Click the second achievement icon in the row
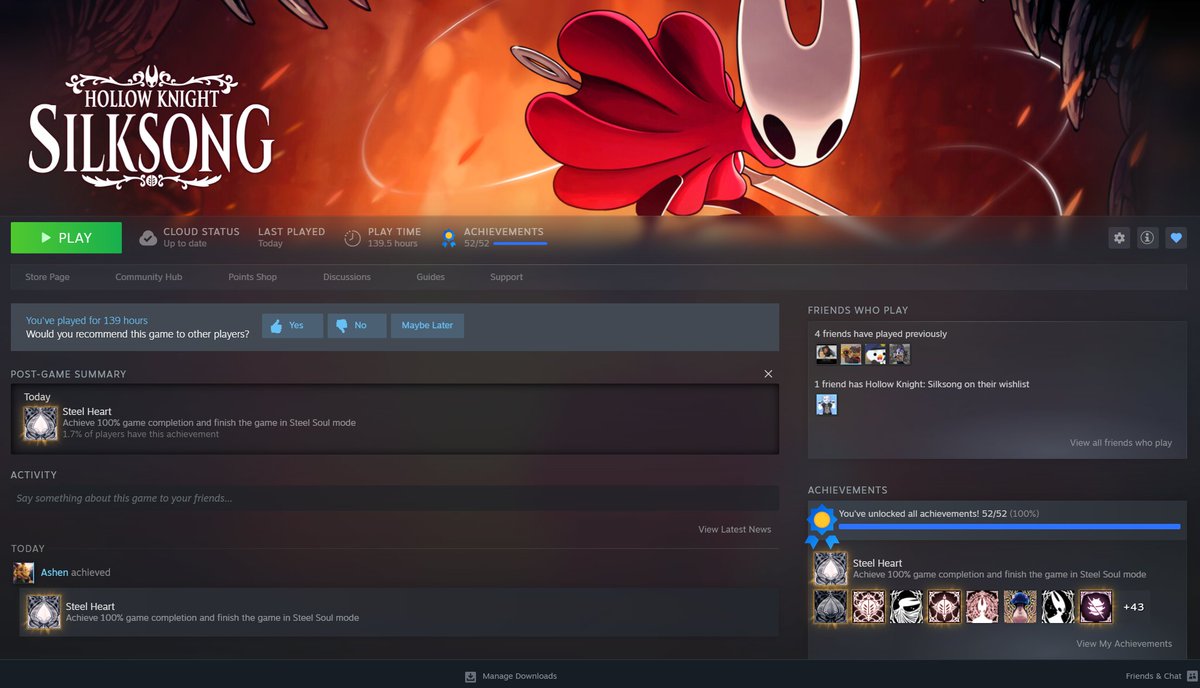The width and height of the screenshot is (1200, 688). (x=869, y=606)
